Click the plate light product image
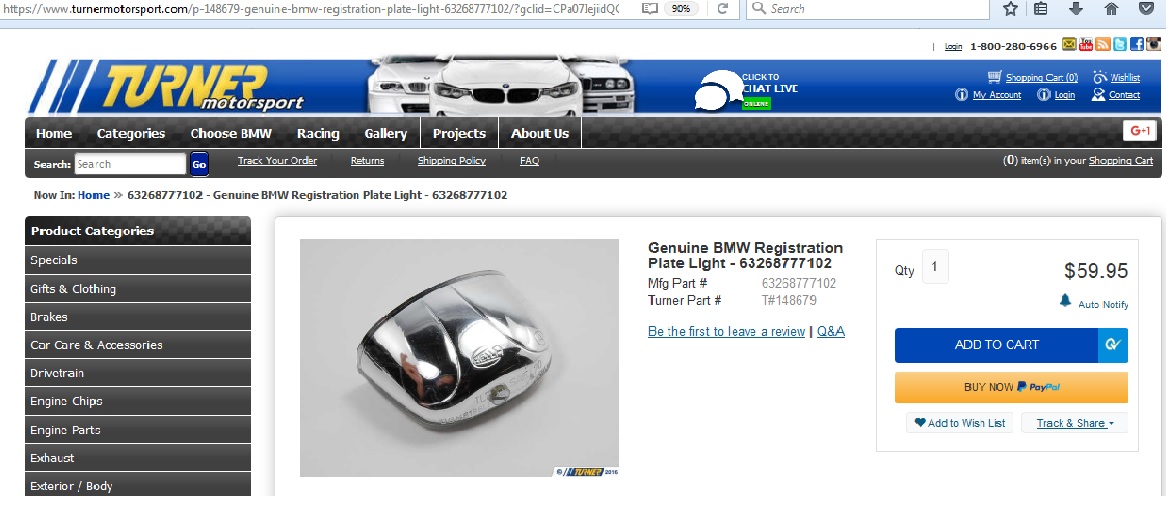Viewport: 1170px width, 508px height. [x=459, y=358]
